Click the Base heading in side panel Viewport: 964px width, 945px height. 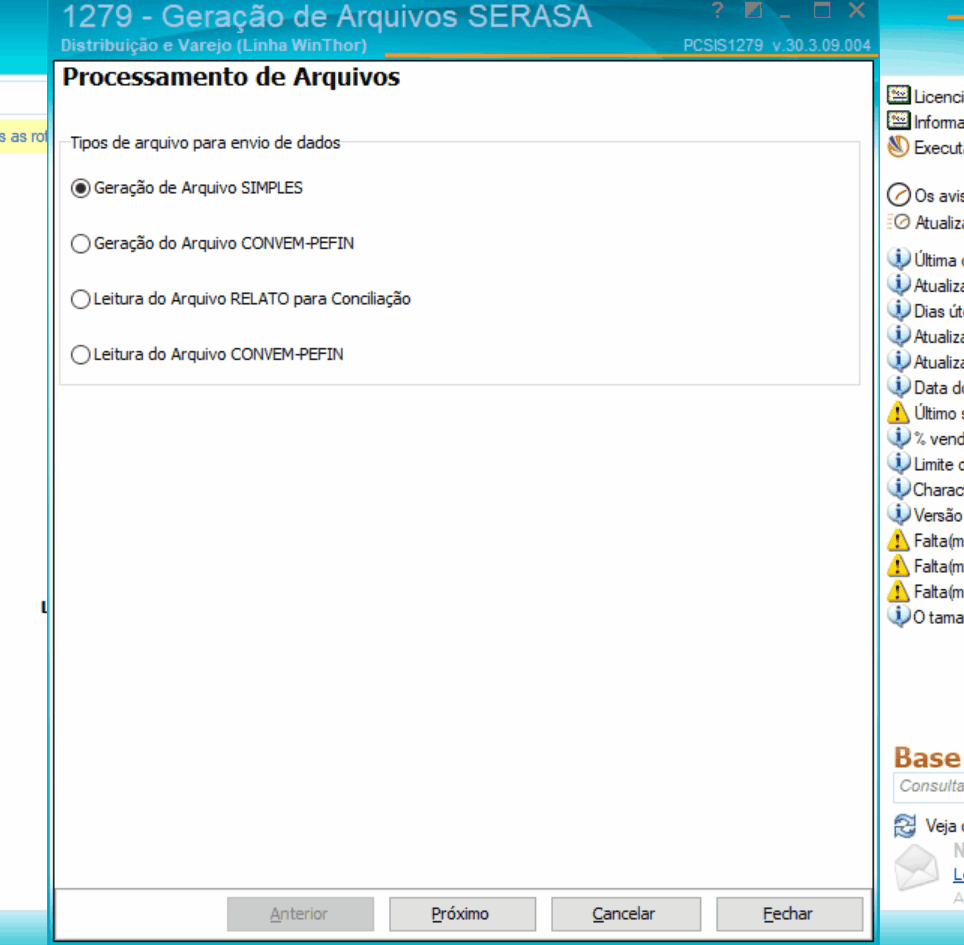(x=927, y=757)
